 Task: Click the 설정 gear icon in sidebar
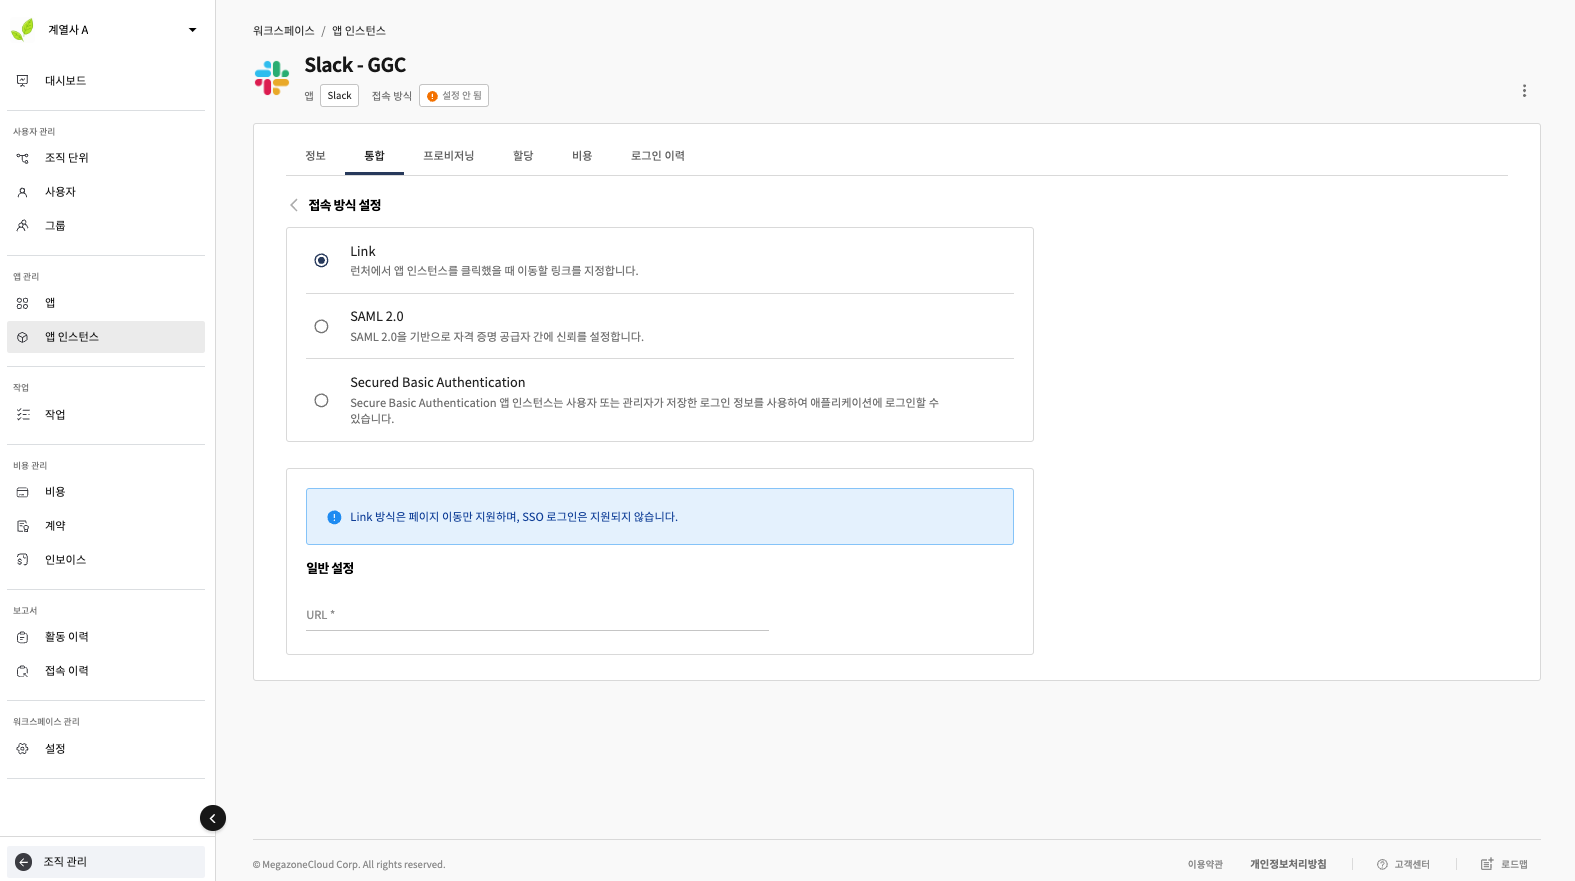click(x=22, y=749)
